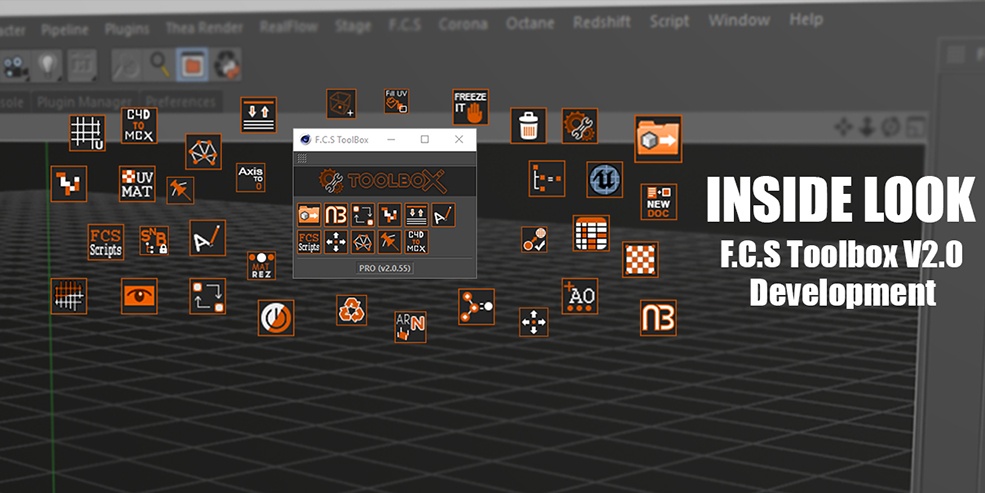The image size is (985, 493).
Task: Click C4D to MCX icon in ToolBox window
Action: point(416,242)
